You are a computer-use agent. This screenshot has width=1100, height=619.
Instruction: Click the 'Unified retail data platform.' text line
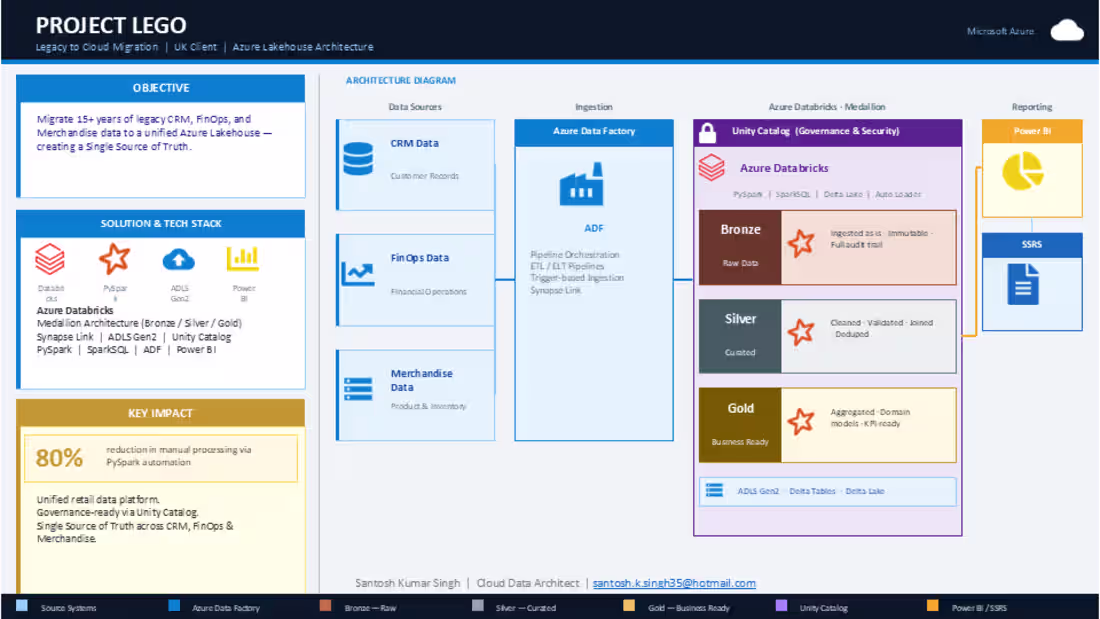pos(98,500)
